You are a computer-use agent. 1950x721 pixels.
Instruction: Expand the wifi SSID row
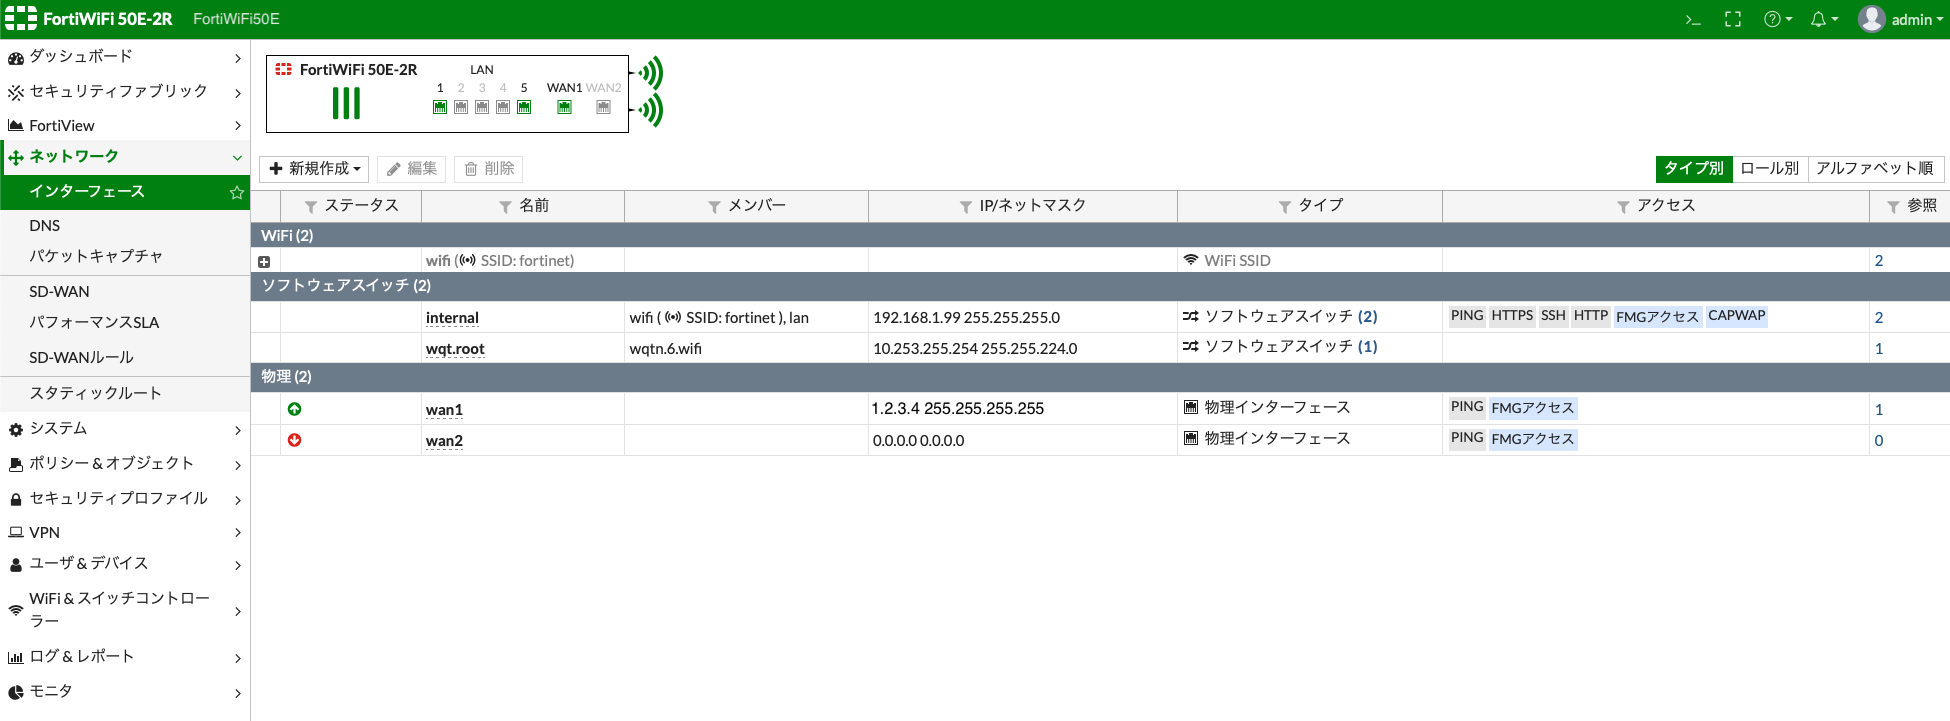pyautogui.click(x=264, y=262)
